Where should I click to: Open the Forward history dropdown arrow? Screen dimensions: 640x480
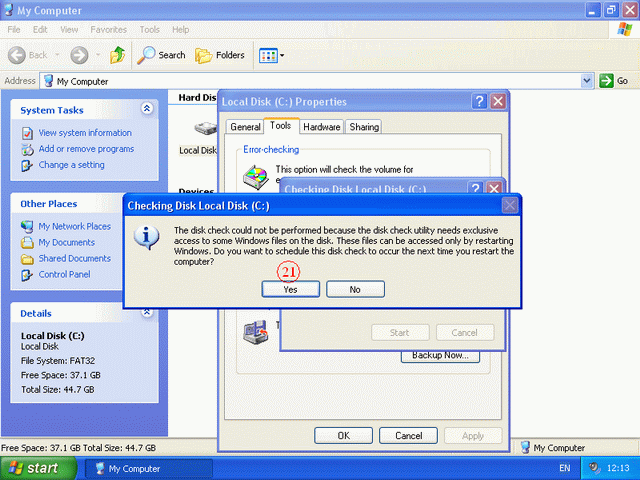98,55
